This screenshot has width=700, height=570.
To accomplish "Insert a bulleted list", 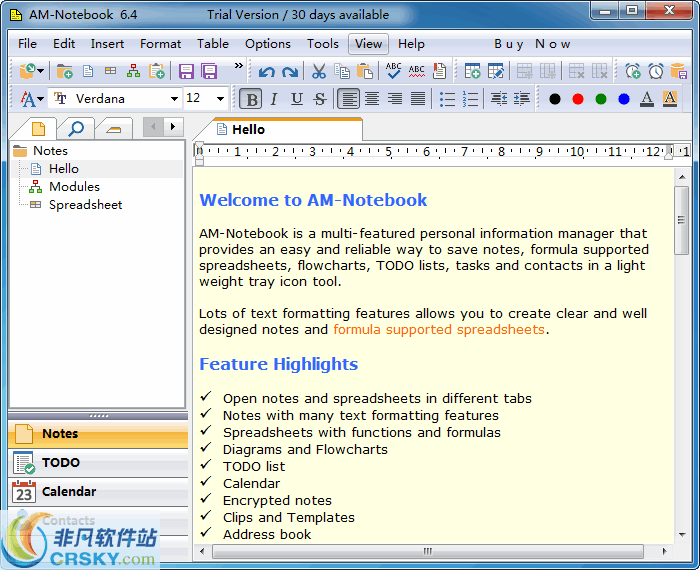I will (447, 99).
